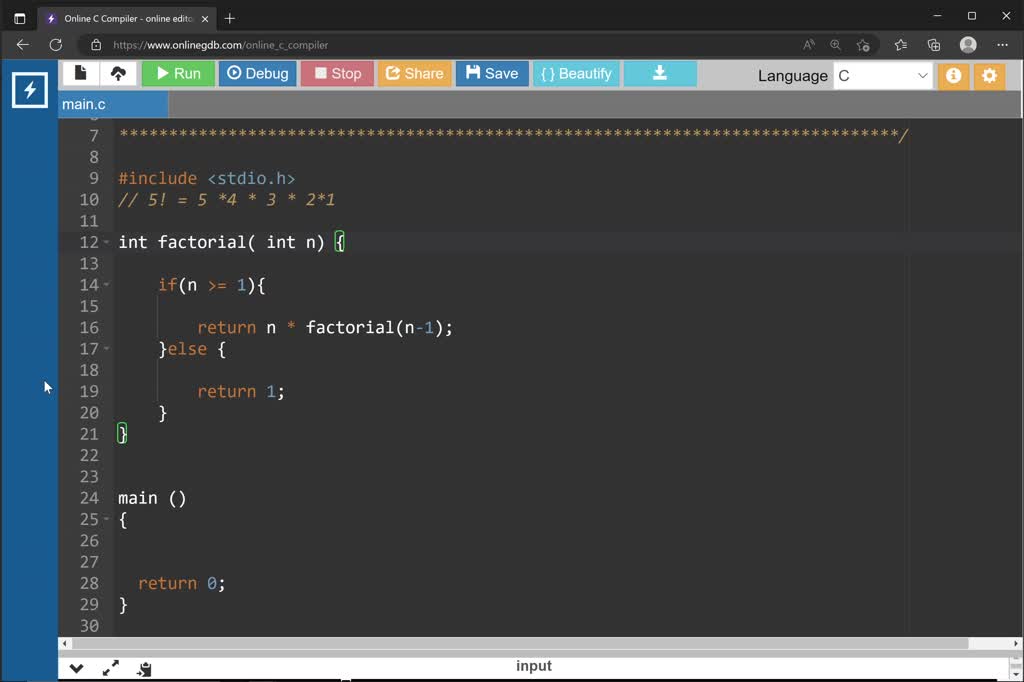The height and width of the screenshot is (682, 1024).
Task: Copy console output using the clipboard icon
Action: tap(143, 667)
